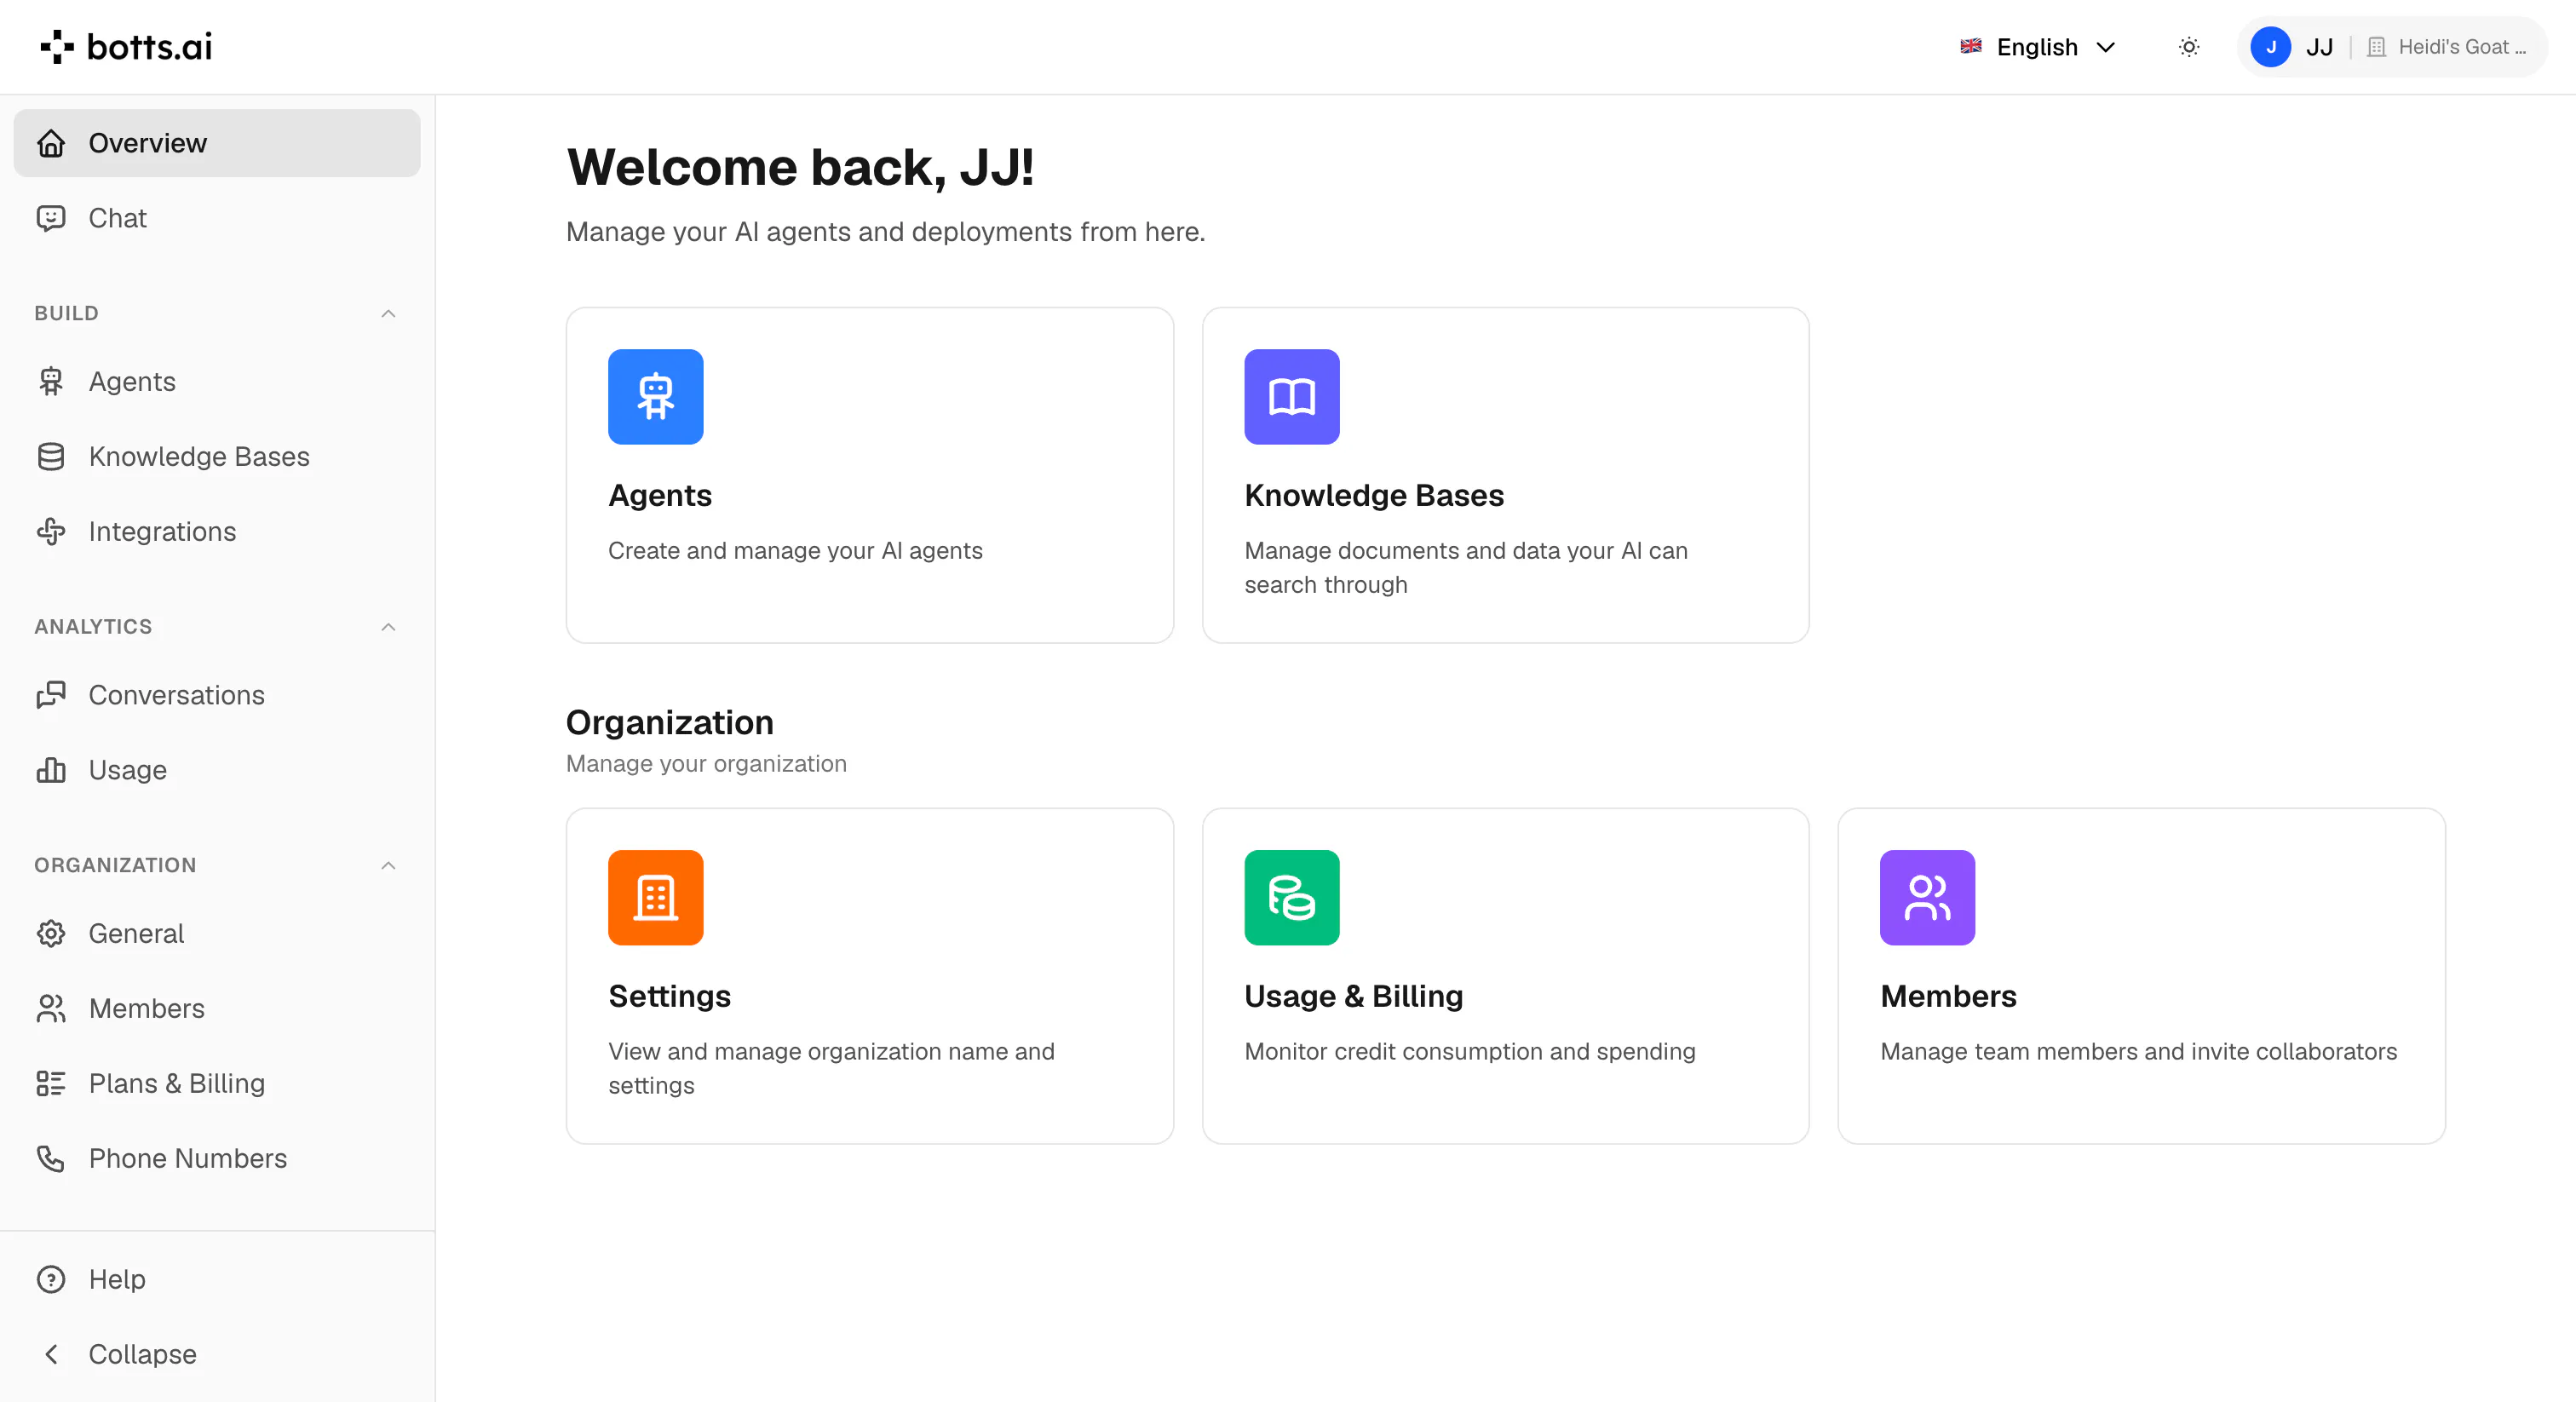
Task: Click the blue Agents robot card icon
Action: pos(656,397)
